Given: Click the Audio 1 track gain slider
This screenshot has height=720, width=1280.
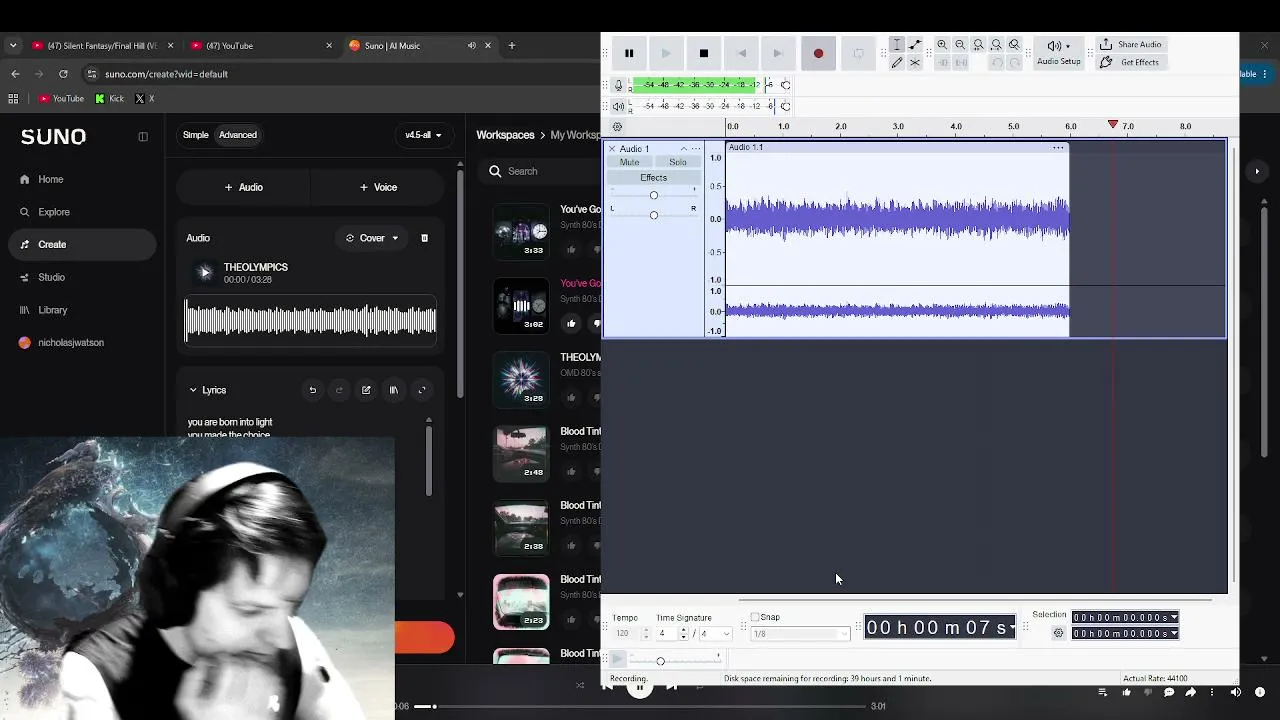Looking at the screenshot, I should coord(654,195).
